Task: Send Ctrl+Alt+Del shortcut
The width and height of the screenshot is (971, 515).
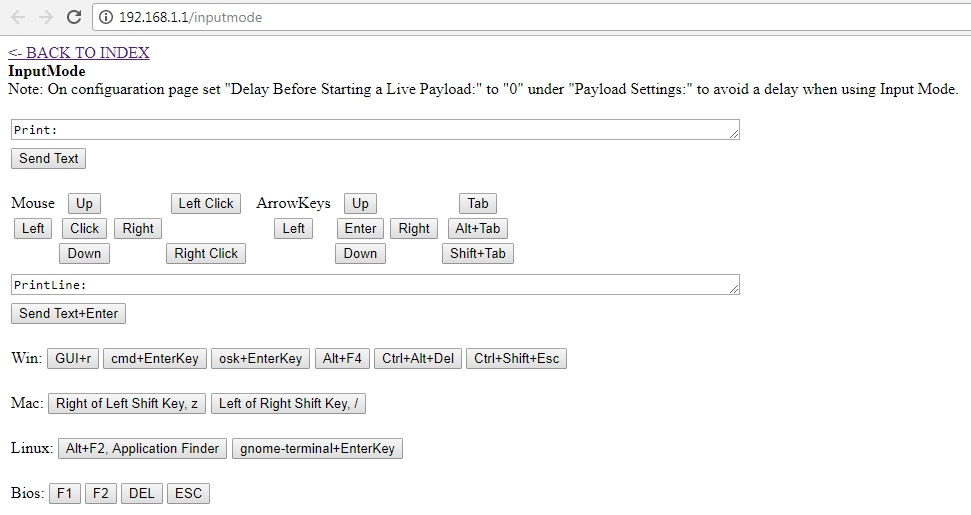Action: click(x=418, y=358)
